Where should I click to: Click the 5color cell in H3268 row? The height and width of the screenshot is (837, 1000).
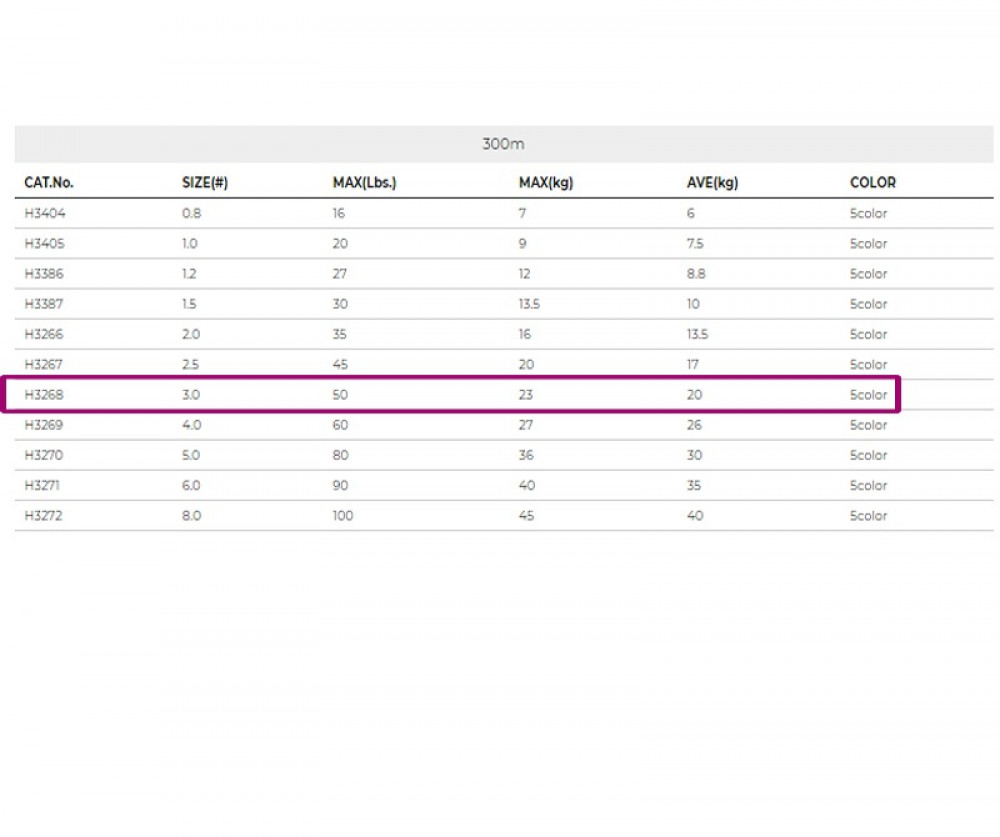868,395
